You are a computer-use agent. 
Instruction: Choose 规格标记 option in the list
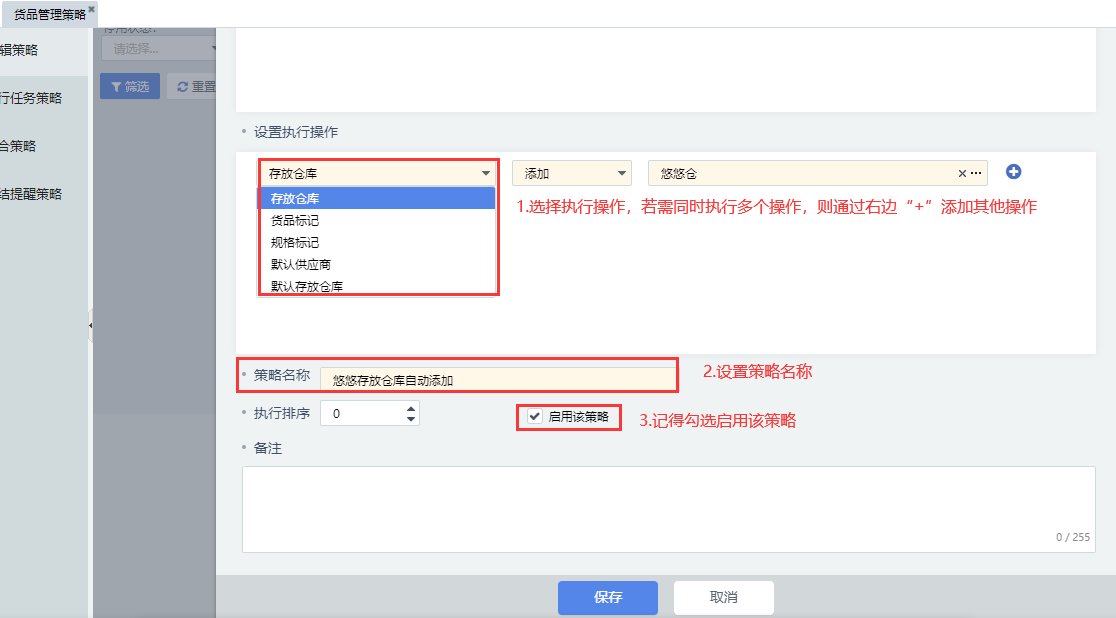click(x=296, y=242)
